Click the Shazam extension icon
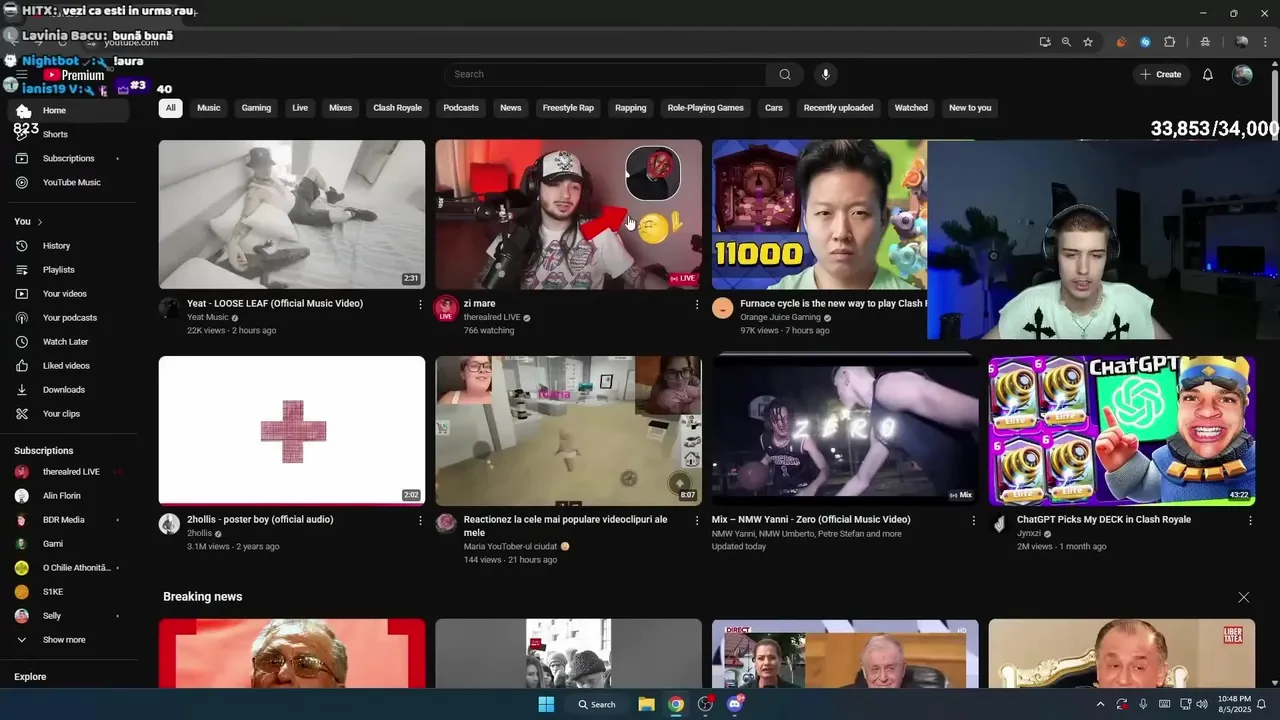This screenshot has width=1280, height=720. click(1145, 42)
